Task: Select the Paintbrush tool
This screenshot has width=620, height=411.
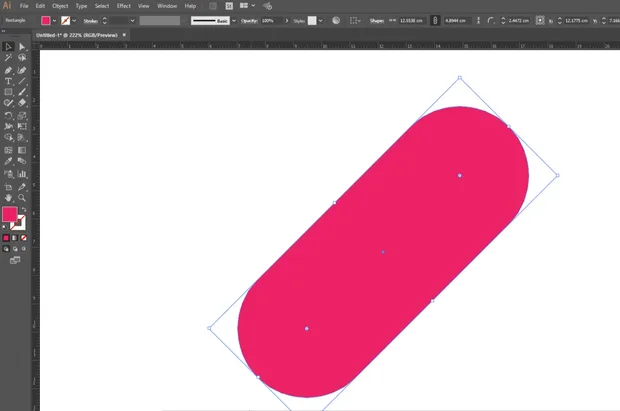Action: coord(22,92)
